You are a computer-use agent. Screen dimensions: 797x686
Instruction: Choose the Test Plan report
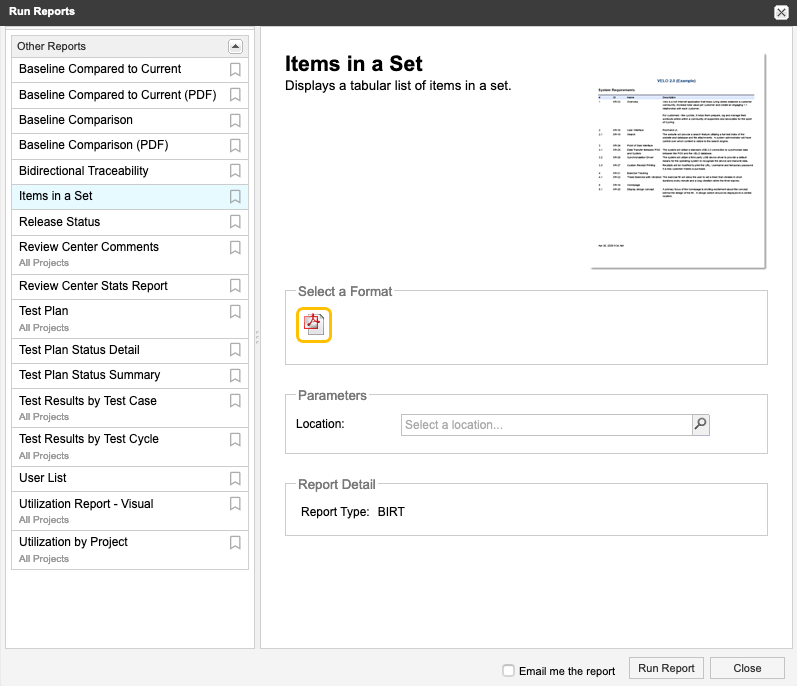[x=130, y=319]
